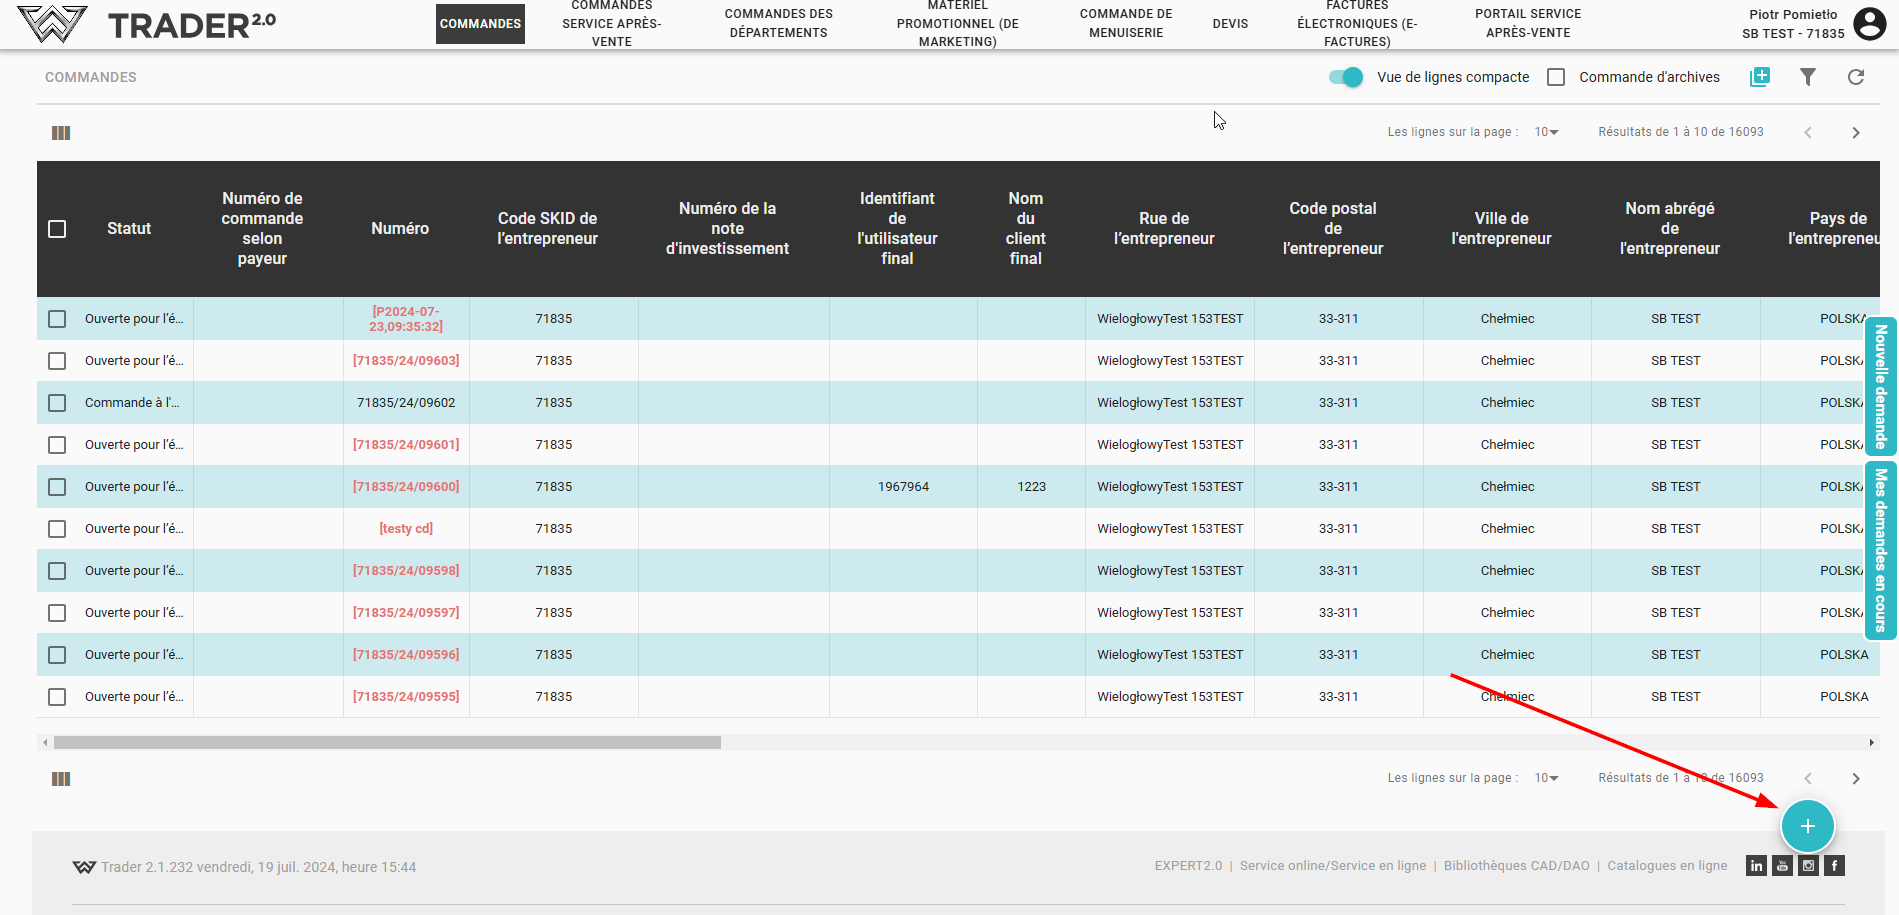Switch to Commande de Menuiserie tab
This screenshot has height=915, width=1899.
[x=1126, y=24]
